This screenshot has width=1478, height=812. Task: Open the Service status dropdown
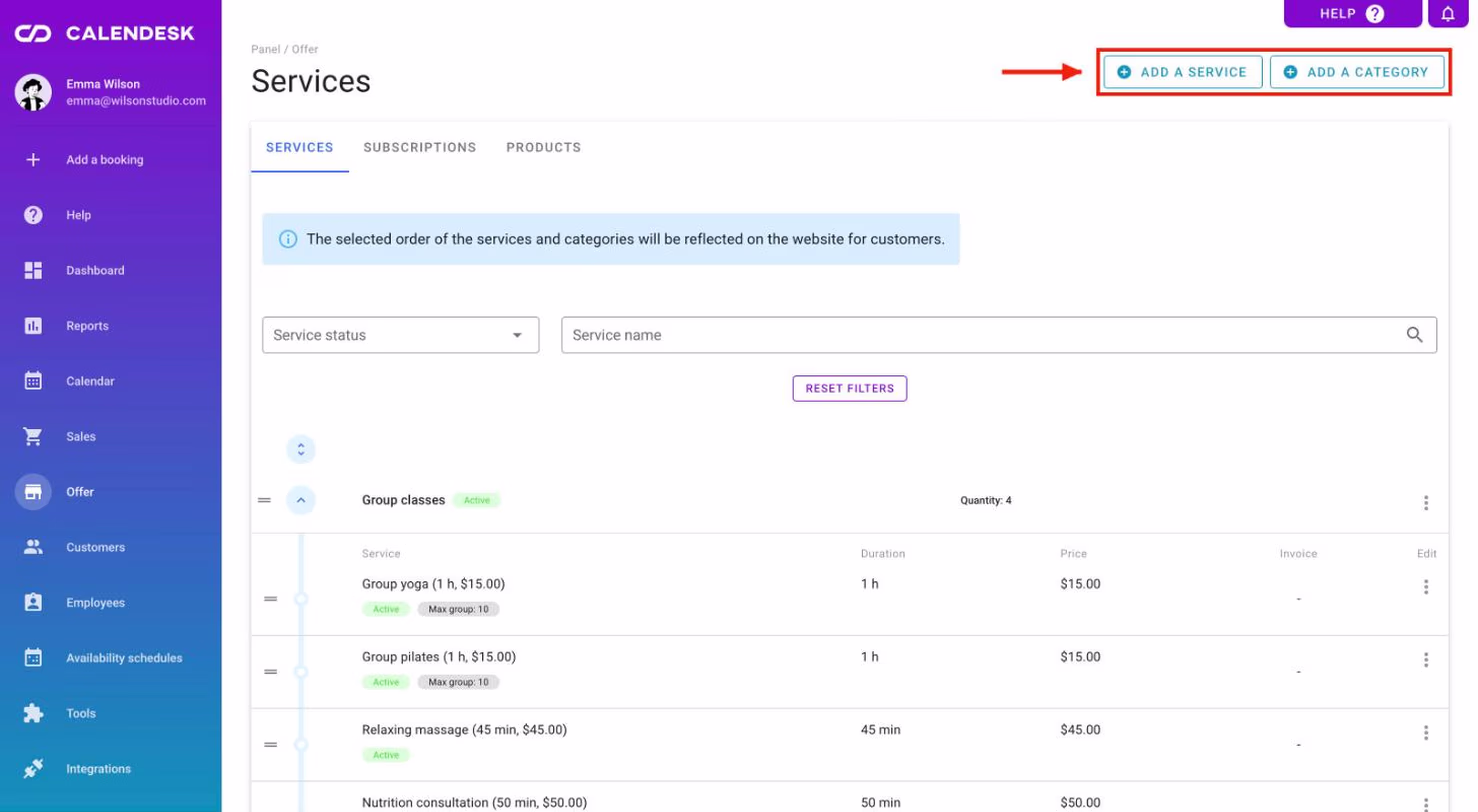click(400, 335)
